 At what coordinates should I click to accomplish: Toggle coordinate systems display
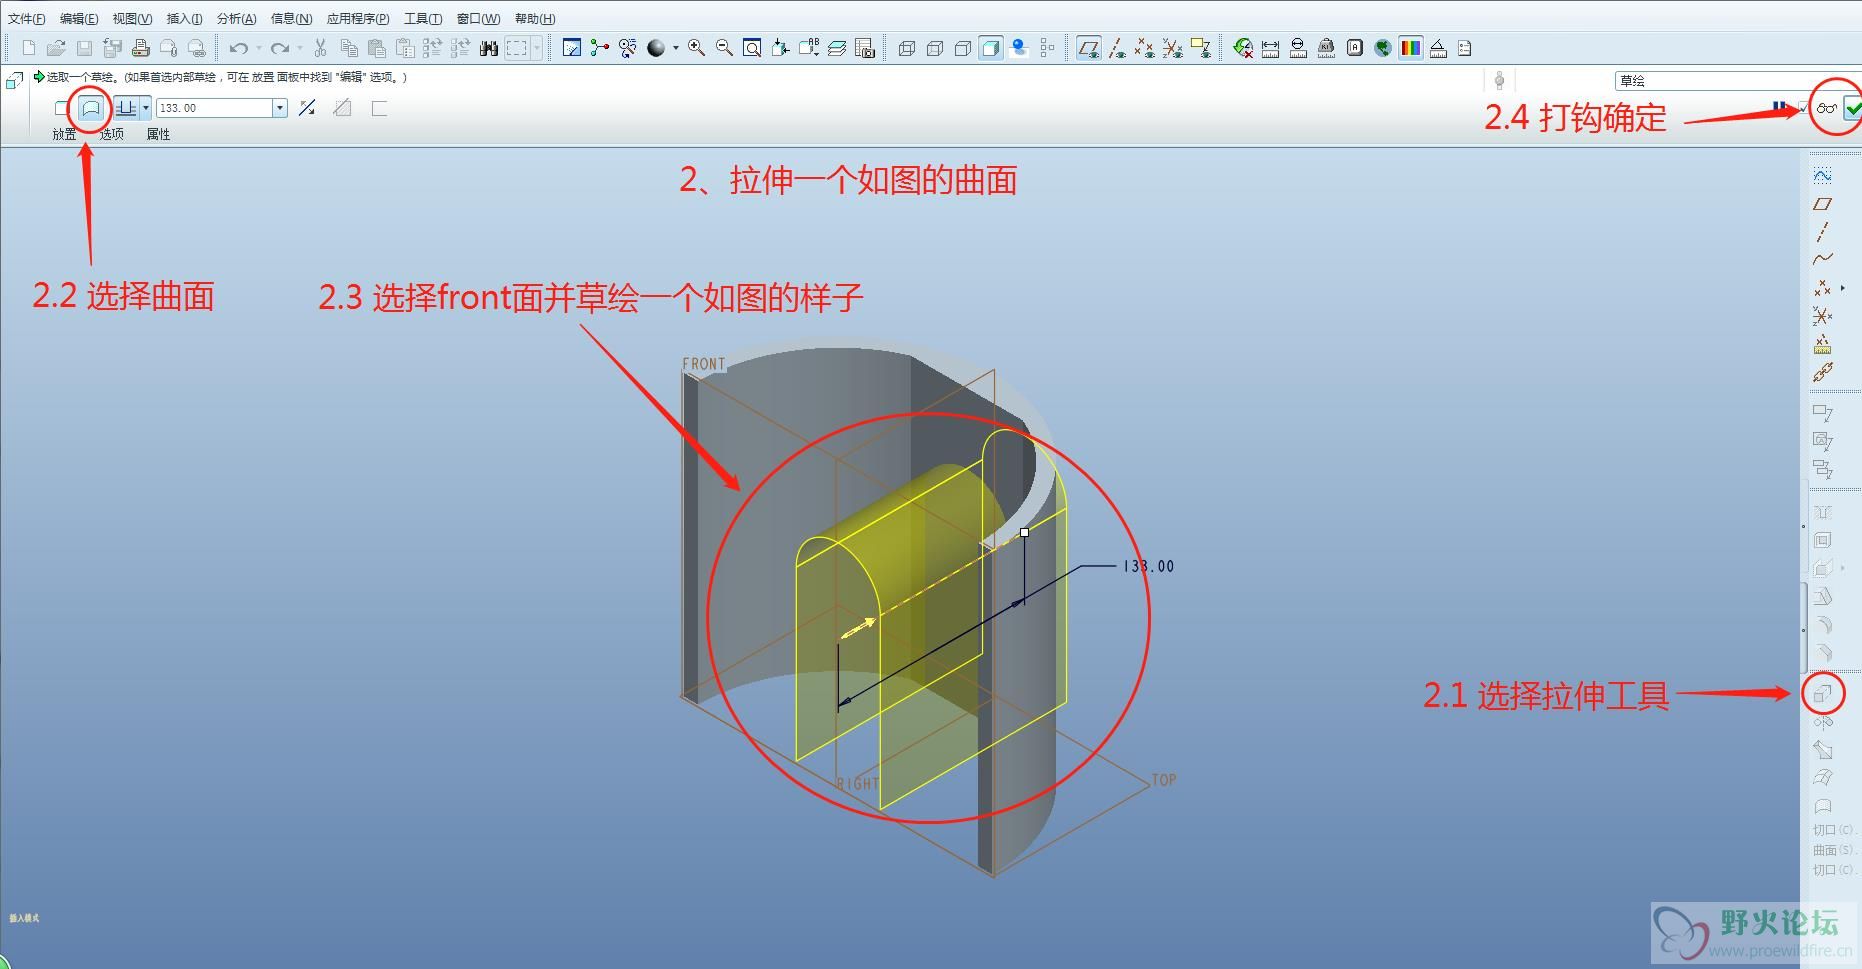1173,48
